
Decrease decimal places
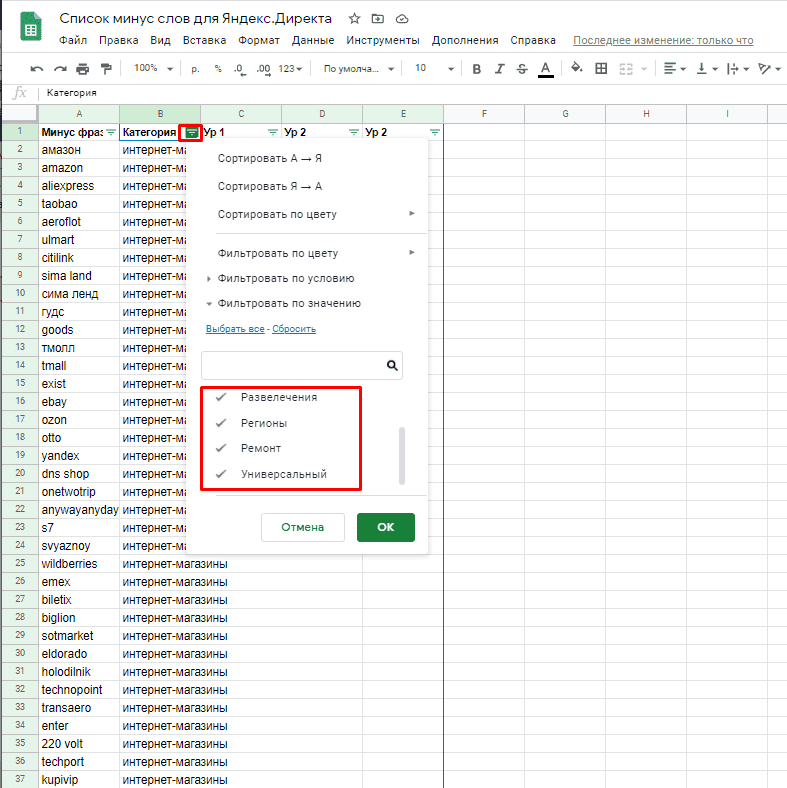click(x=240, y=69)
